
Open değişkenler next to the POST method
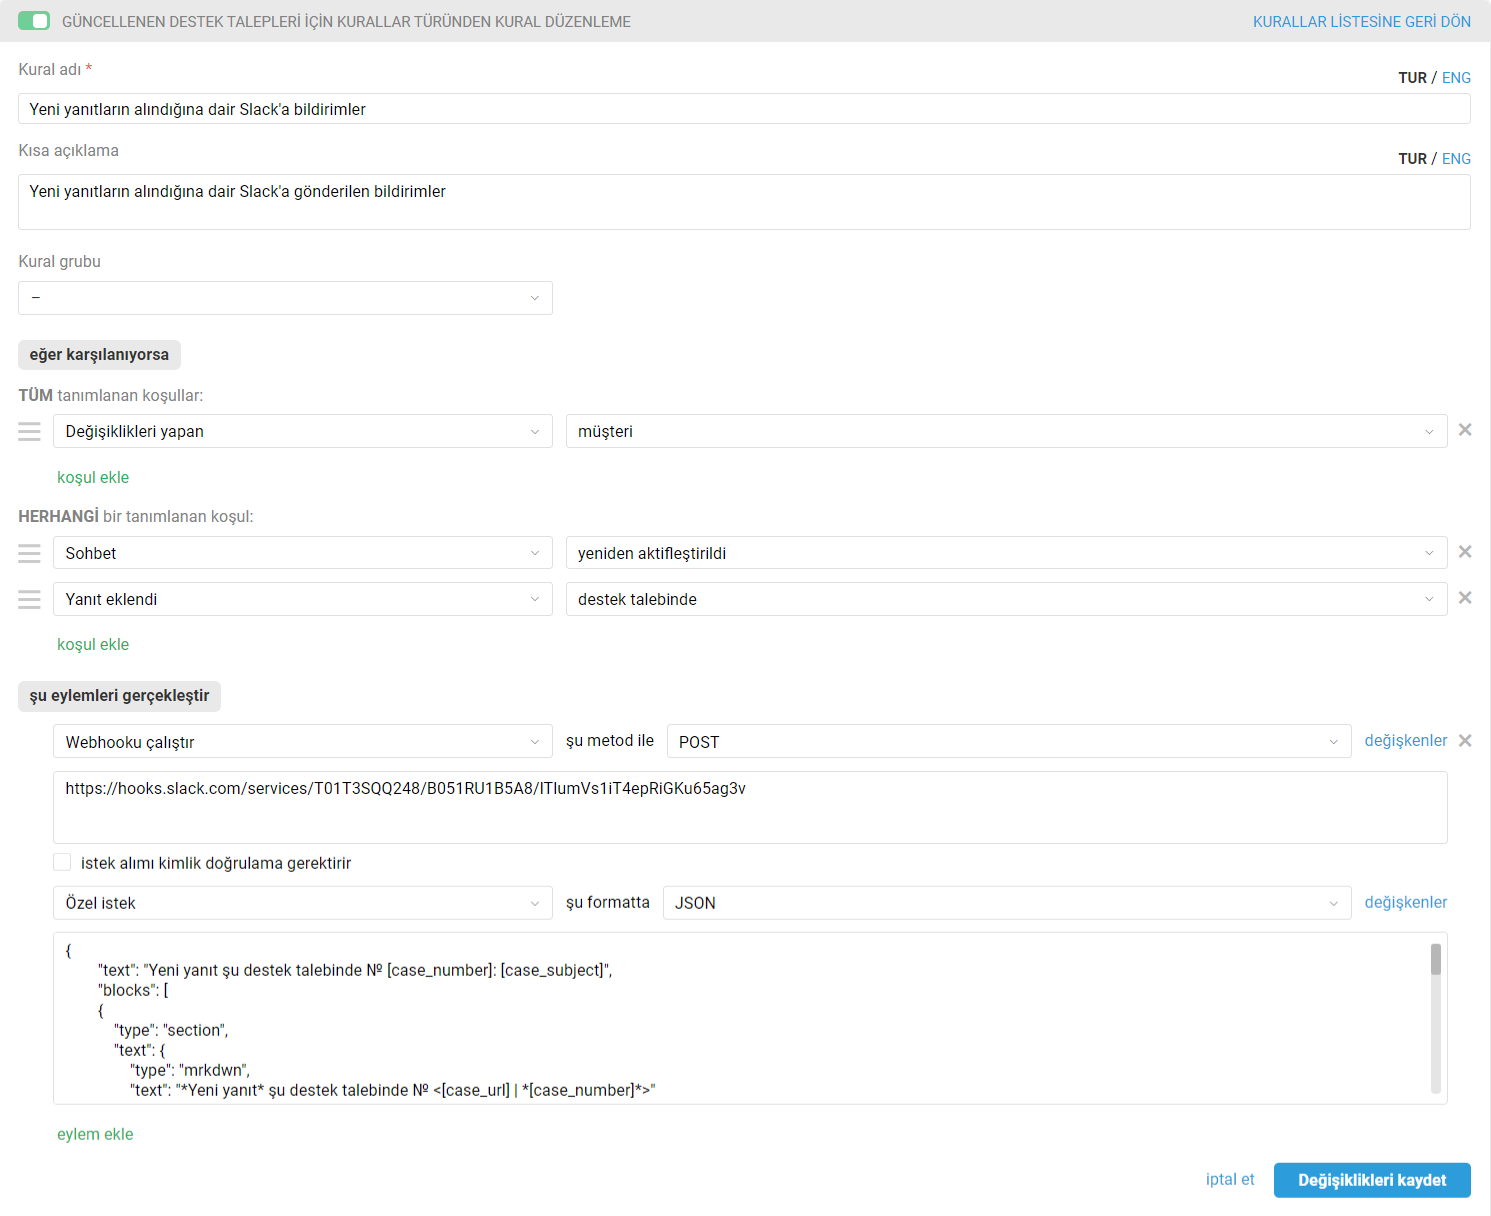pyautogui.click(x=1406, y=740)
